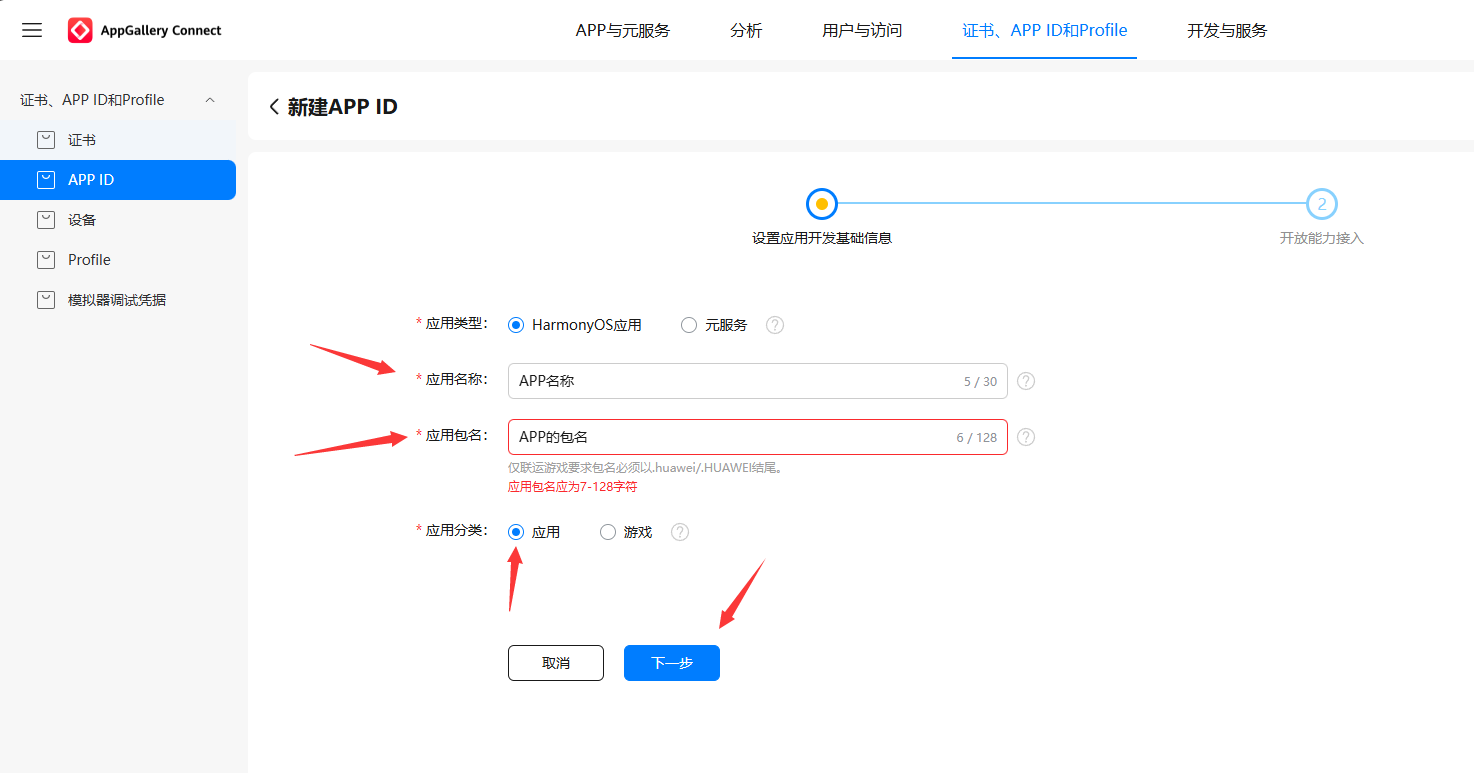Viewport: 1474px width, 773px height.
Task: Click step 2 circle 开放能力接入
Action: (x=1322, y=204)
